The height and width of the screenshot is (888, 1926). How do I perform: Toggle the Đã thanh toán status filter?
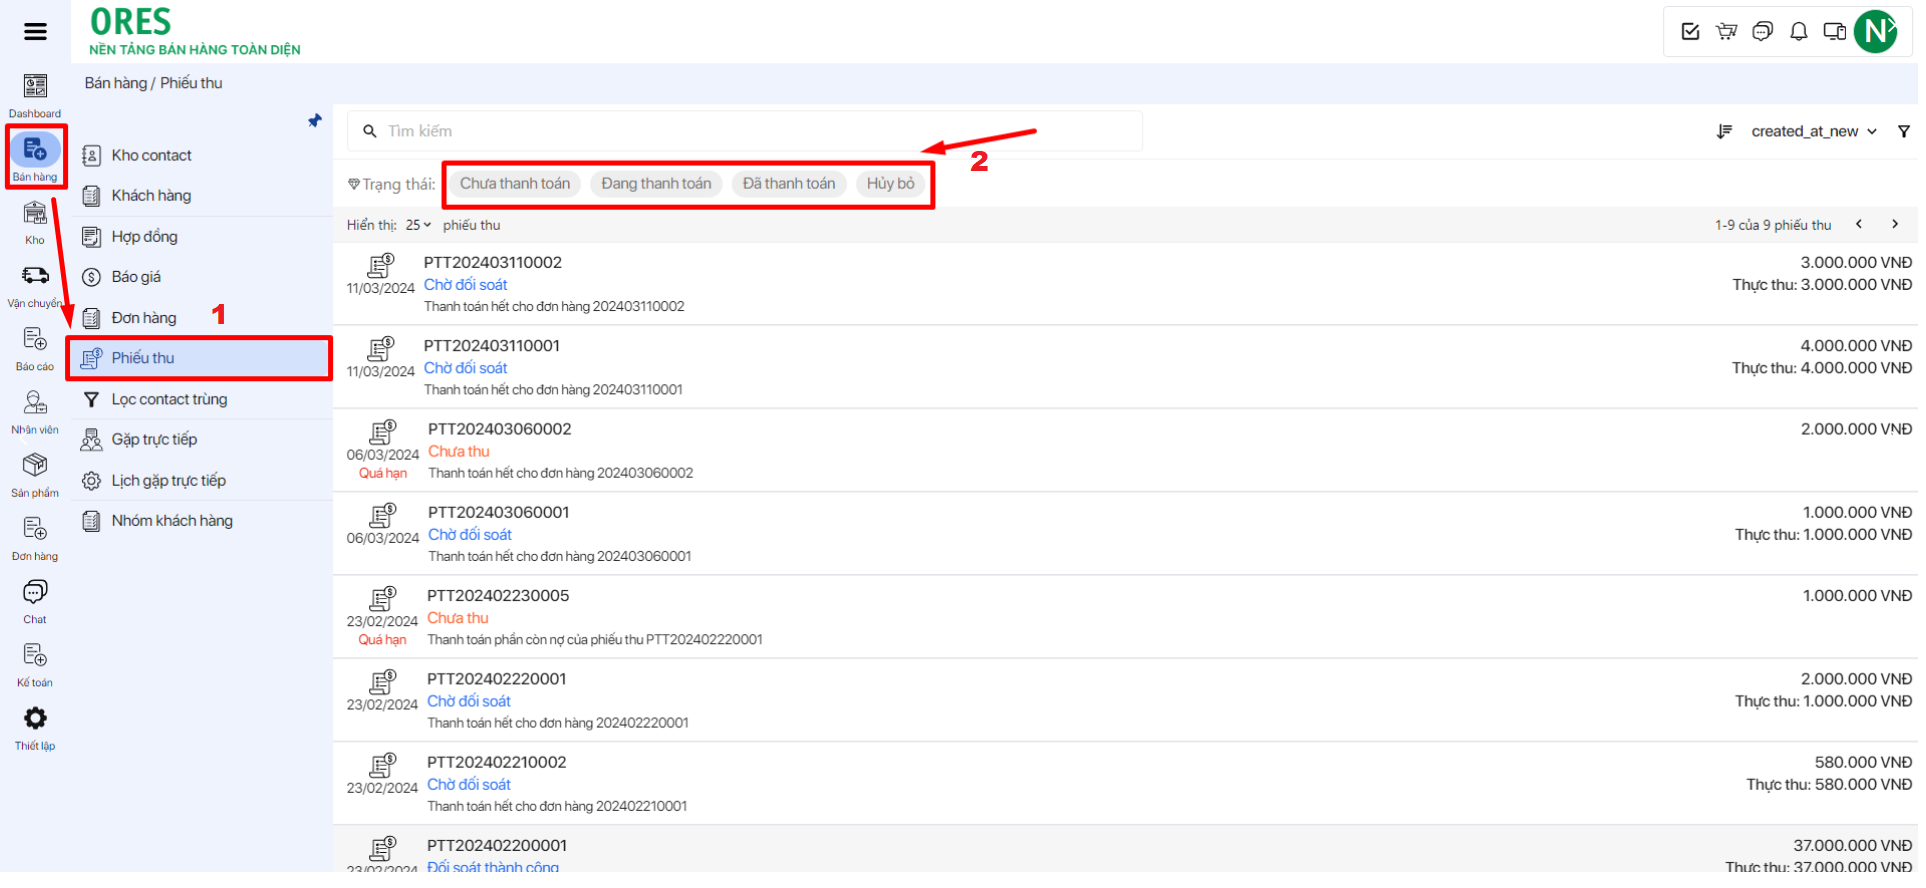click(788, 184)
